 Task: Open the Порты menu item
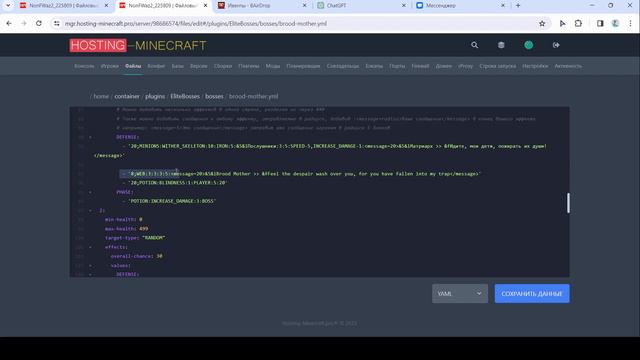point(397,66)
